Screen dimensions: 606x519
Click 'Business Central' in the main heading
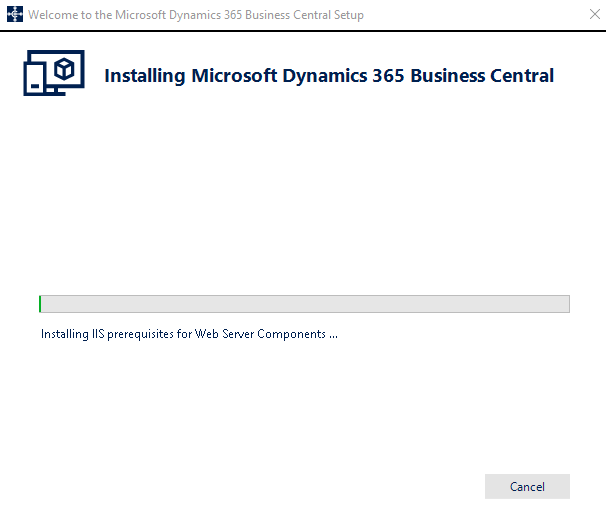(482, 75)
